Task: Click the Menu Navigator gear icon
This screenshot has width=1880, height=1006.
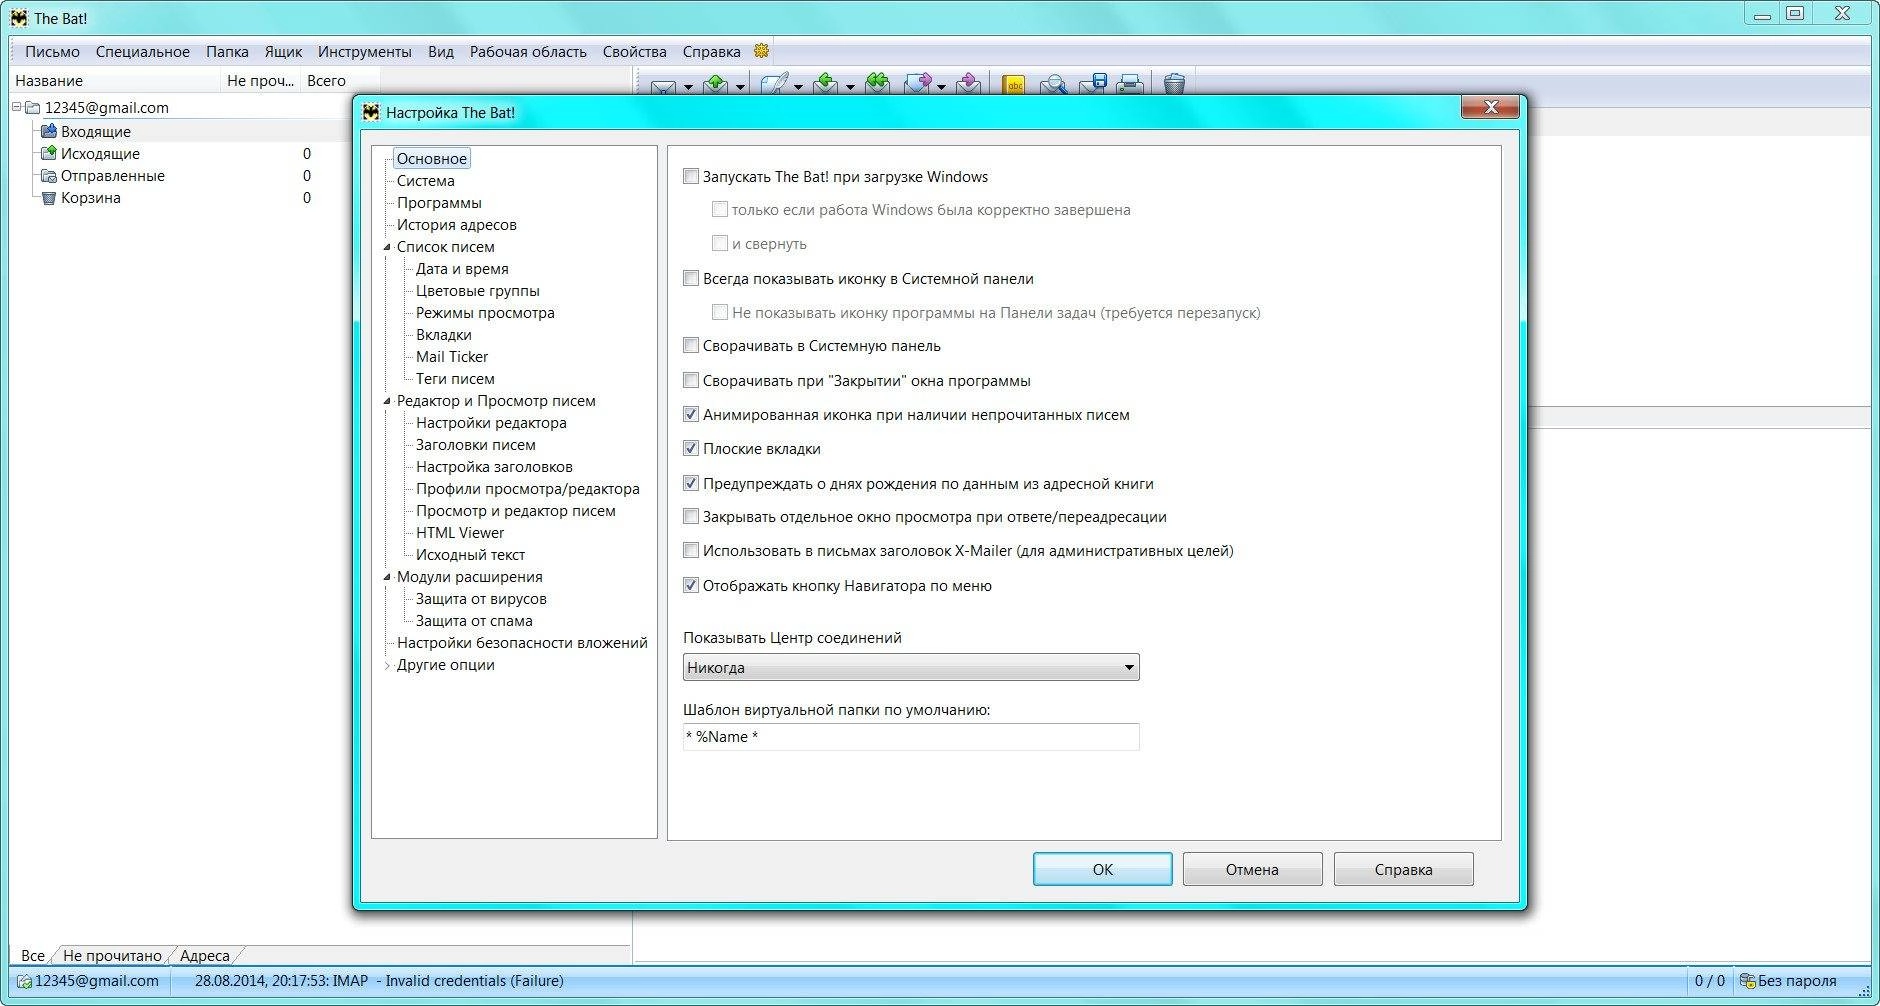Action: 761,51
